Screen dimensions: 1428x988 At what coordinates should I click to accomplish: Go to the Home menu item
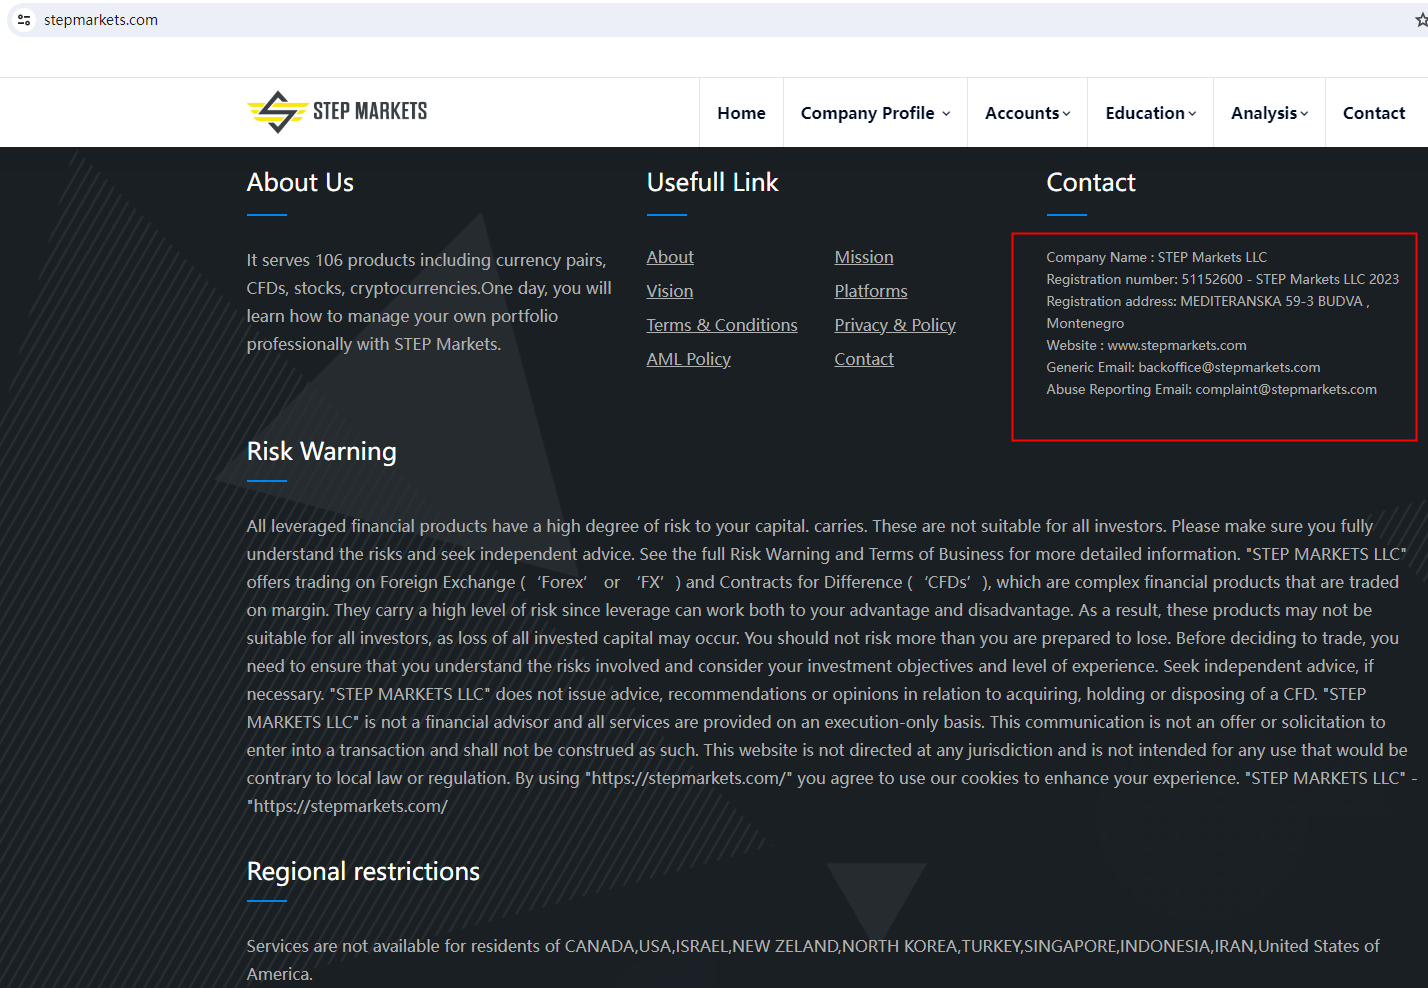click(741, 113)
